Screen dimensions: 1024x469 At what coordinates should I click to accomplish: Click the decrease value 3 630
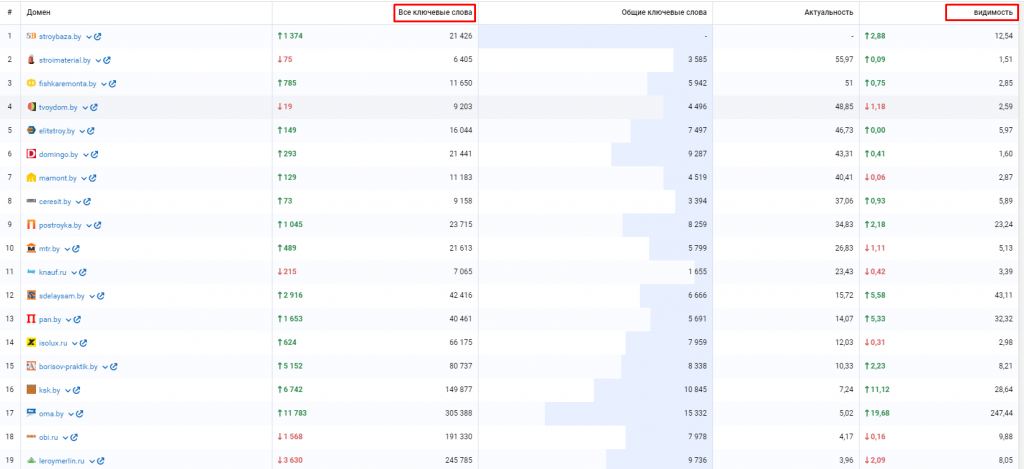coord(291,461)
